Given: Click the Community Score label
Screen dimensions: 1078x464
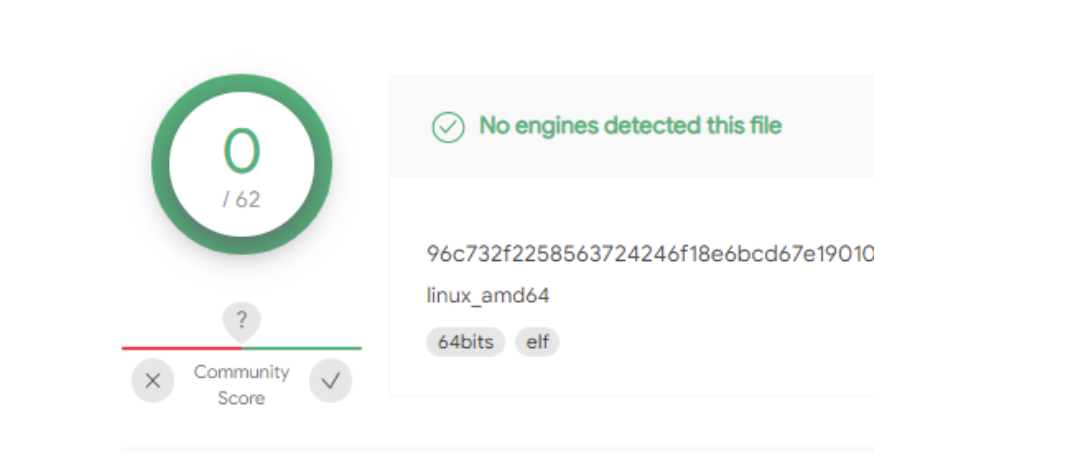Looking at the screenshot, I should 241,385.
